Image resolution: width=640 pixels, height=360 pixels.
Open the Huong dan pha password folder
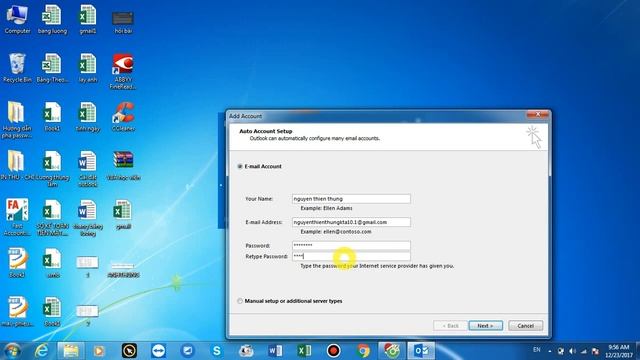[17, 120]
